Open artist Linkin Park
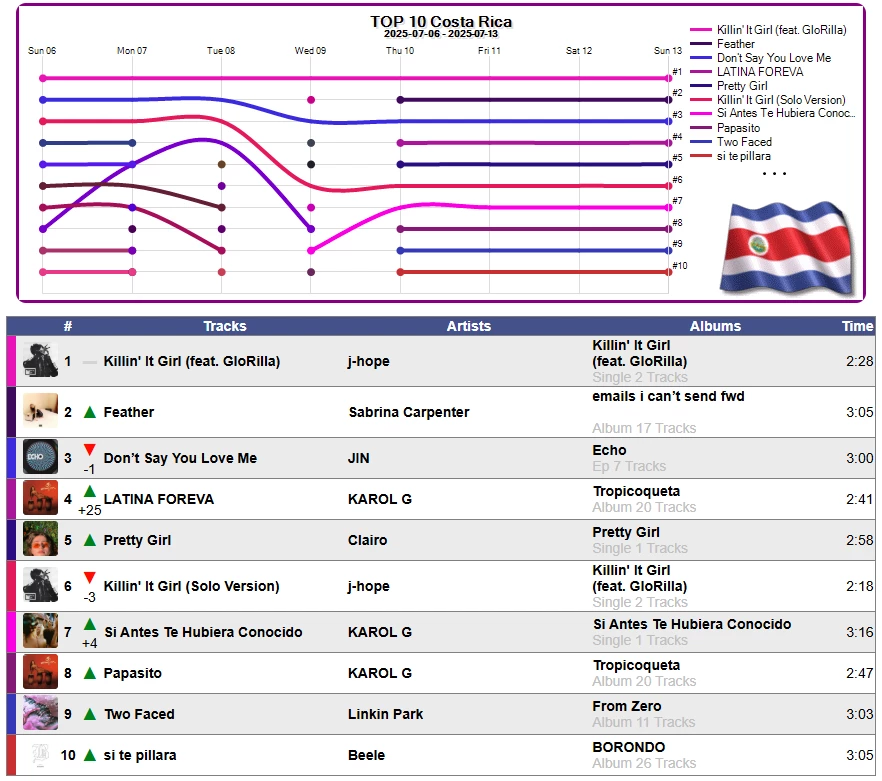Screen dimensions: 882x781 pyautogui.click(x=385, y=714)
